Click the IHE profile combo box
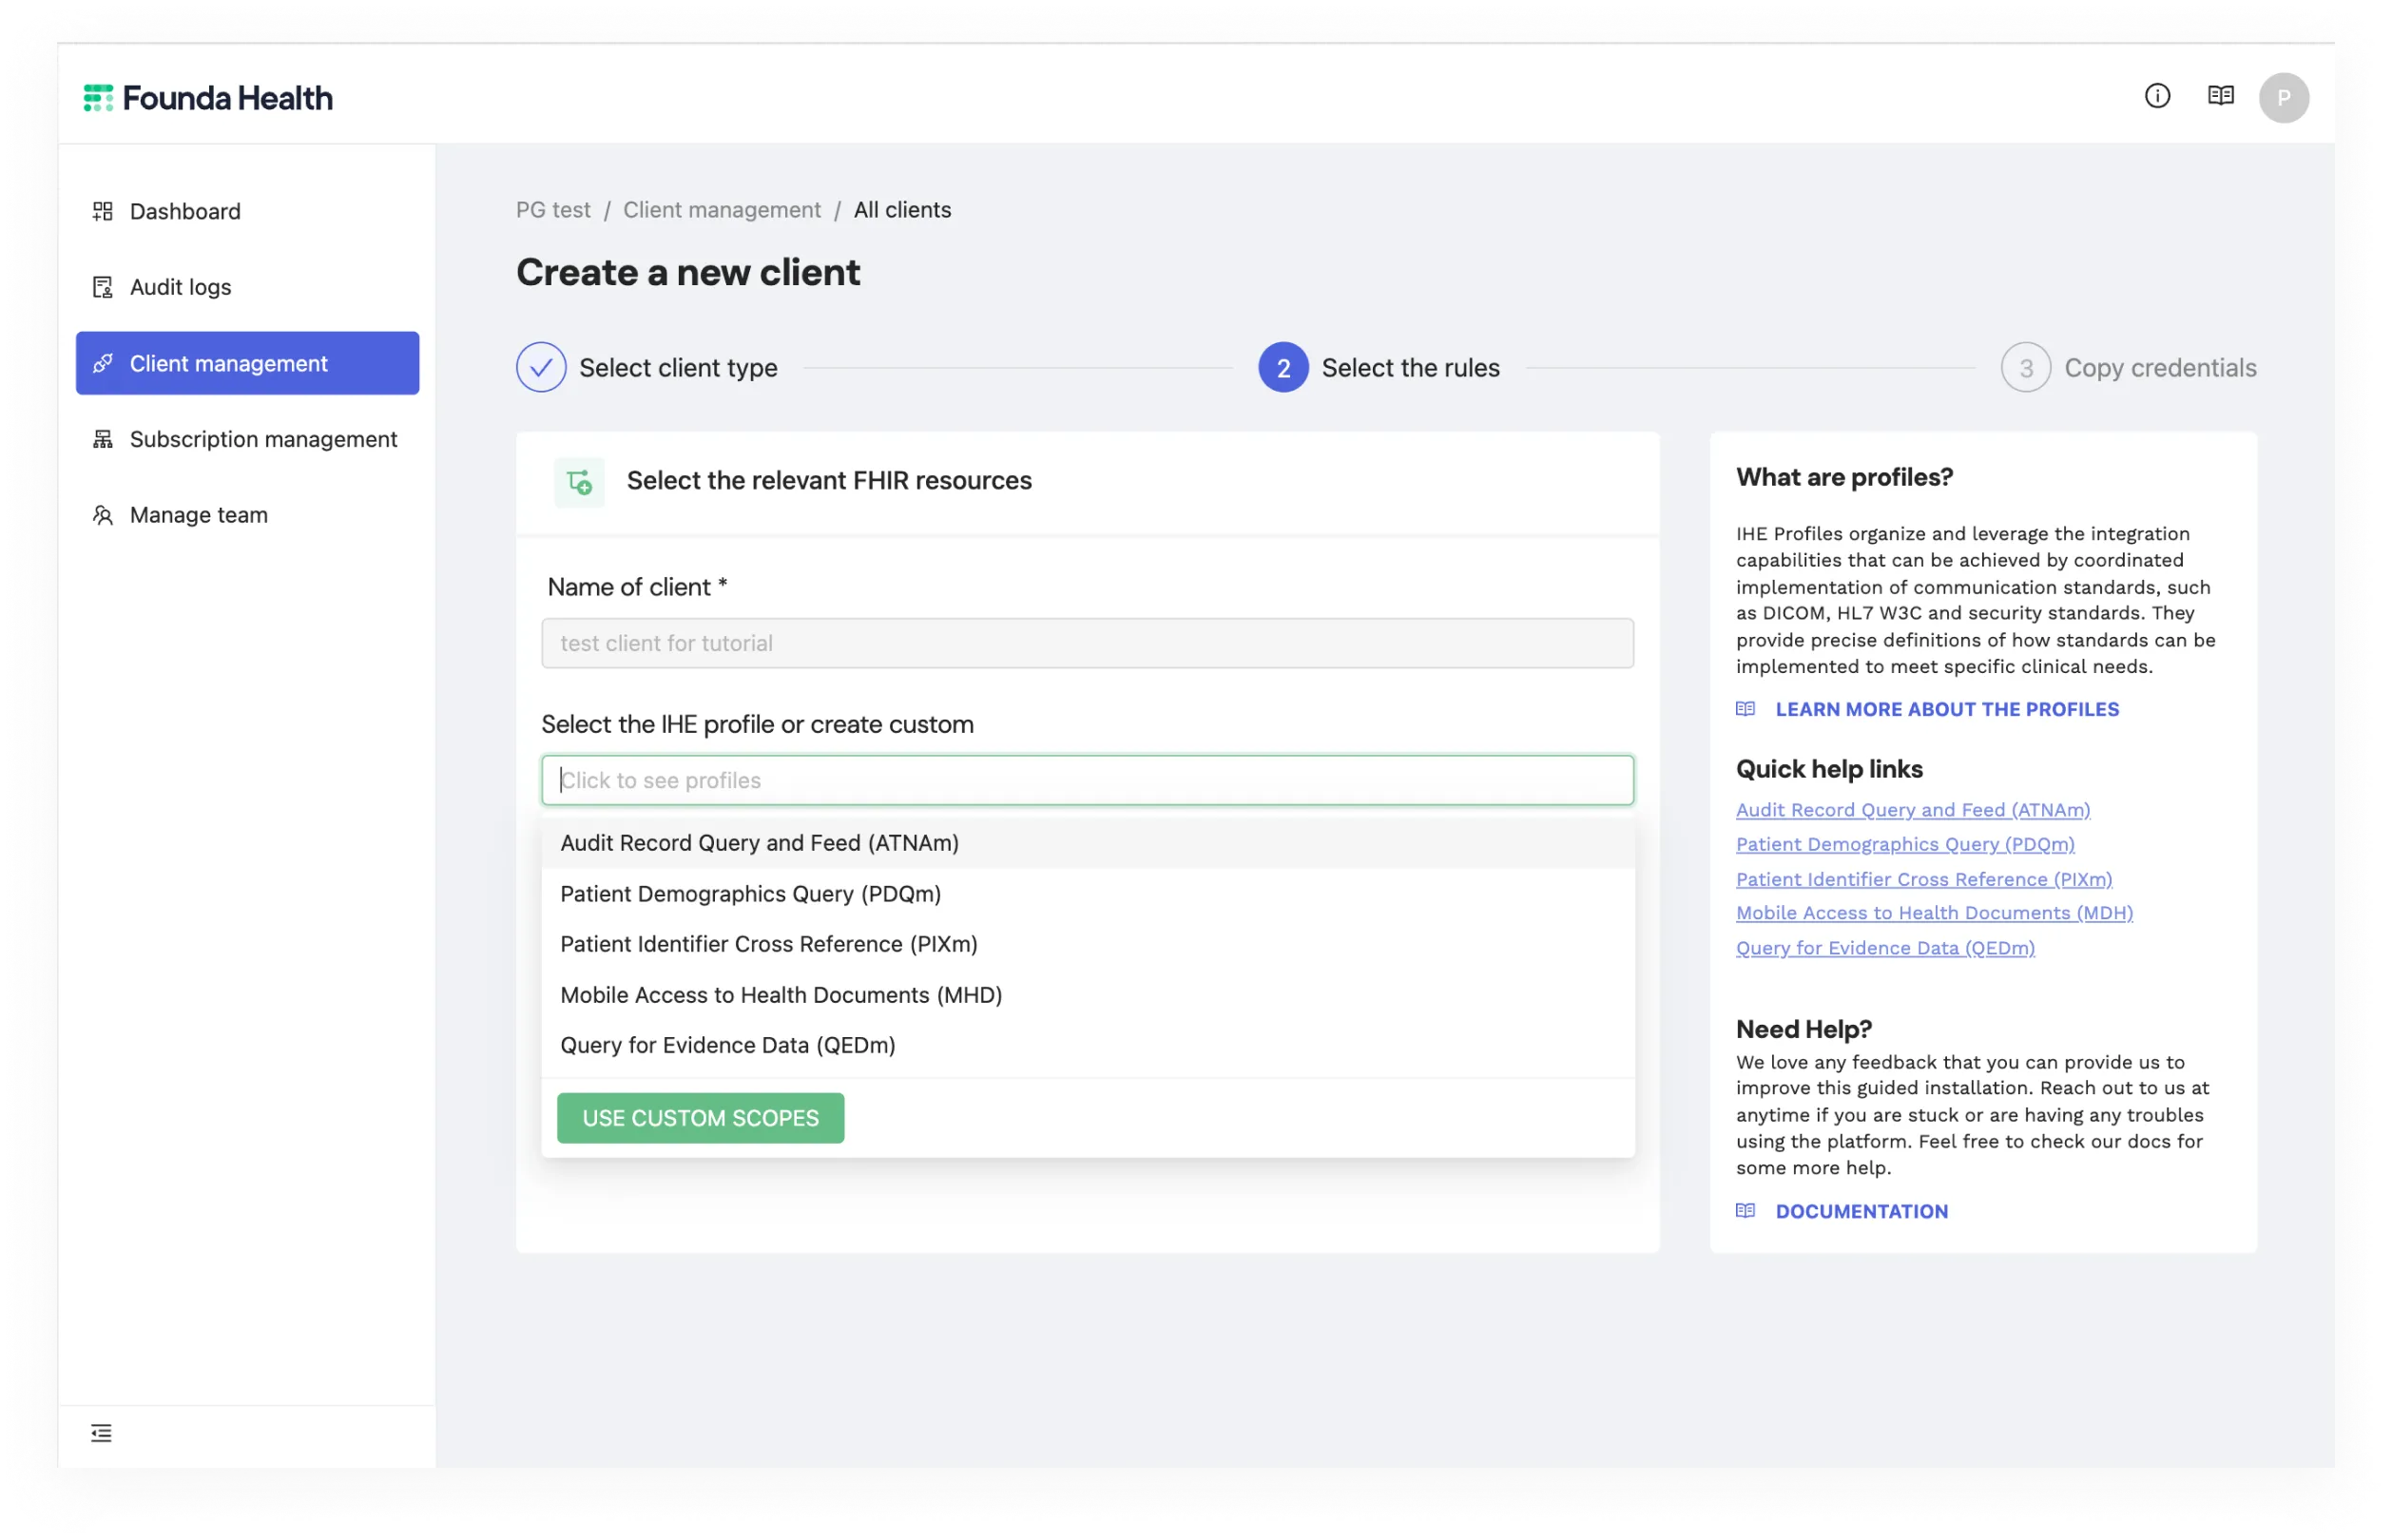This screenshot has width=2392, height=1540. (1087, 780)
